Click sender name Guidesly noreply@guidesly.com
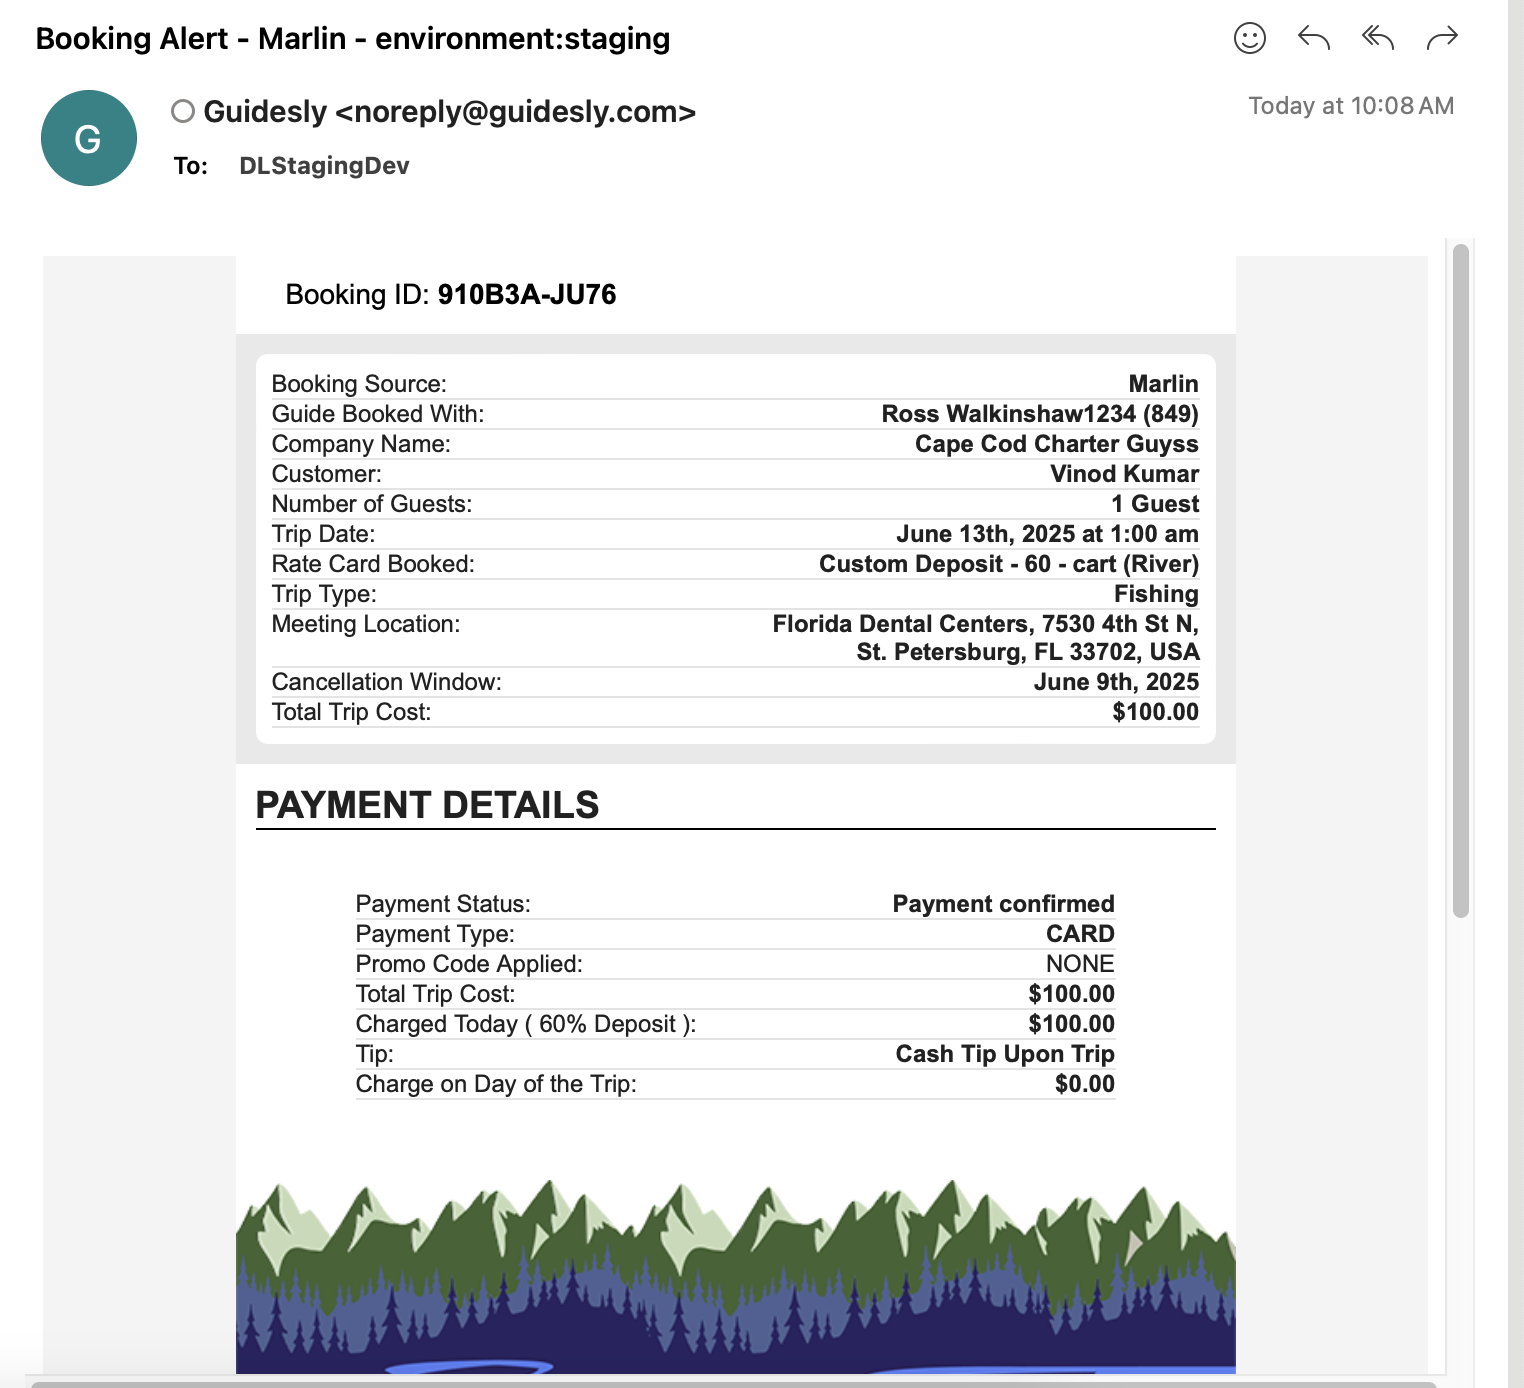Image resolution: width=1524 pixels, height=1388 pixels. 449,112
